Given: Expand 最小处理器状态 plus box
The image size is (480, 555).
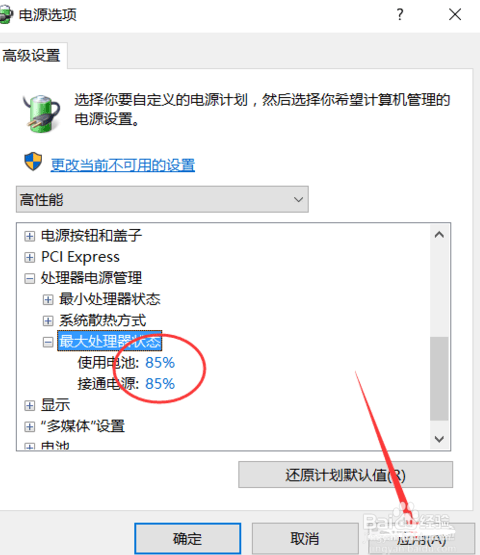Looking at the screenshot, I should pos(48,300).
